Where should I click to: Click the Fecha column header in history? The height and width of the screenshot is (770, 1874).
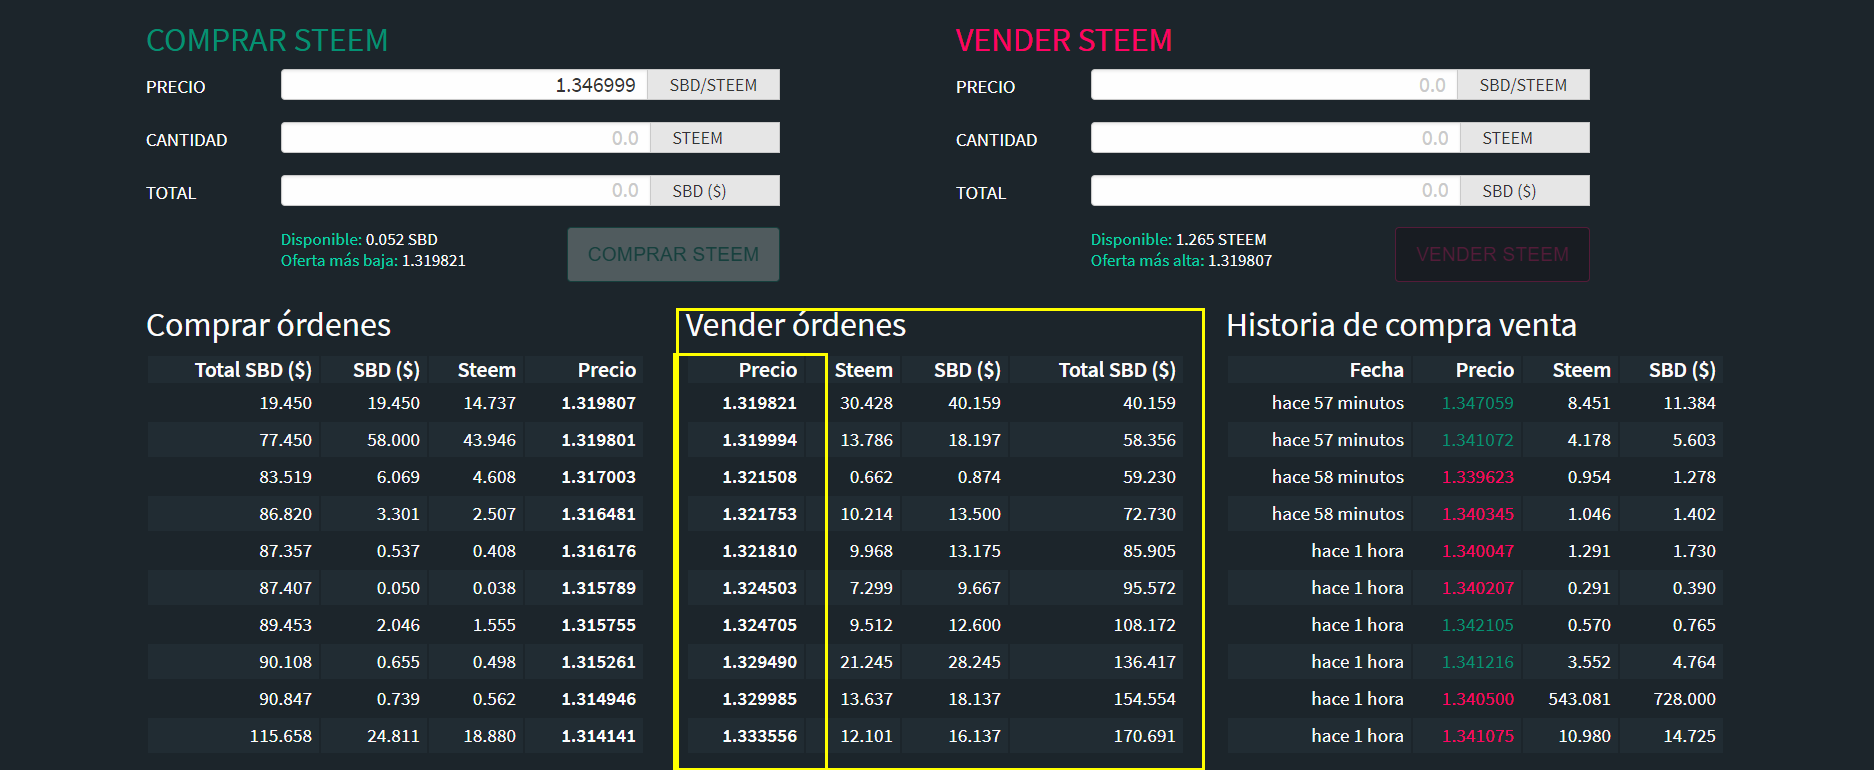click(1376, 370)
